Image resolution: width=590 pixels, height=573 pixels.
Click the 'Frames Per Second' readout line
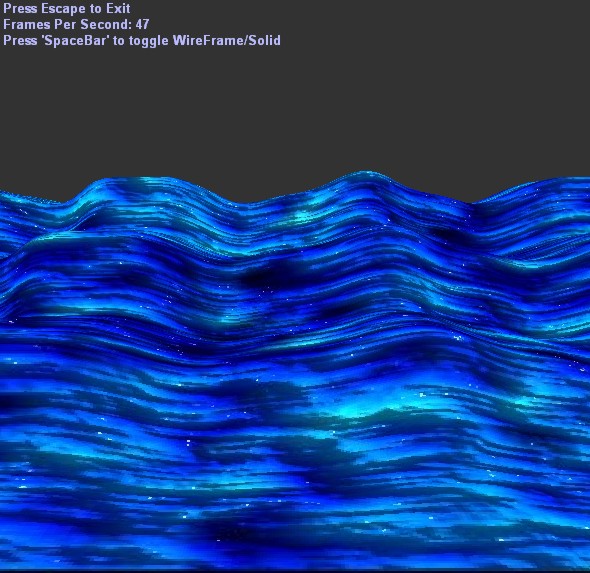pos(76,24)
